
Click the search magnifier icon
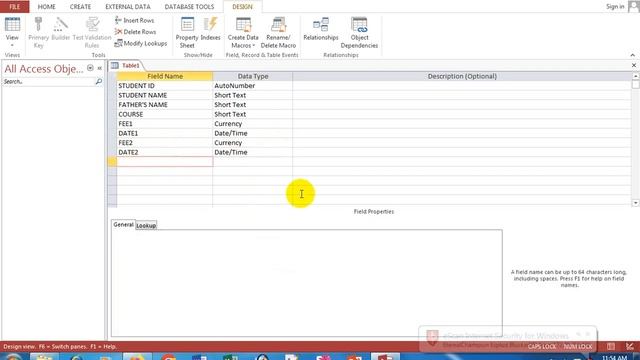[99, 82]
